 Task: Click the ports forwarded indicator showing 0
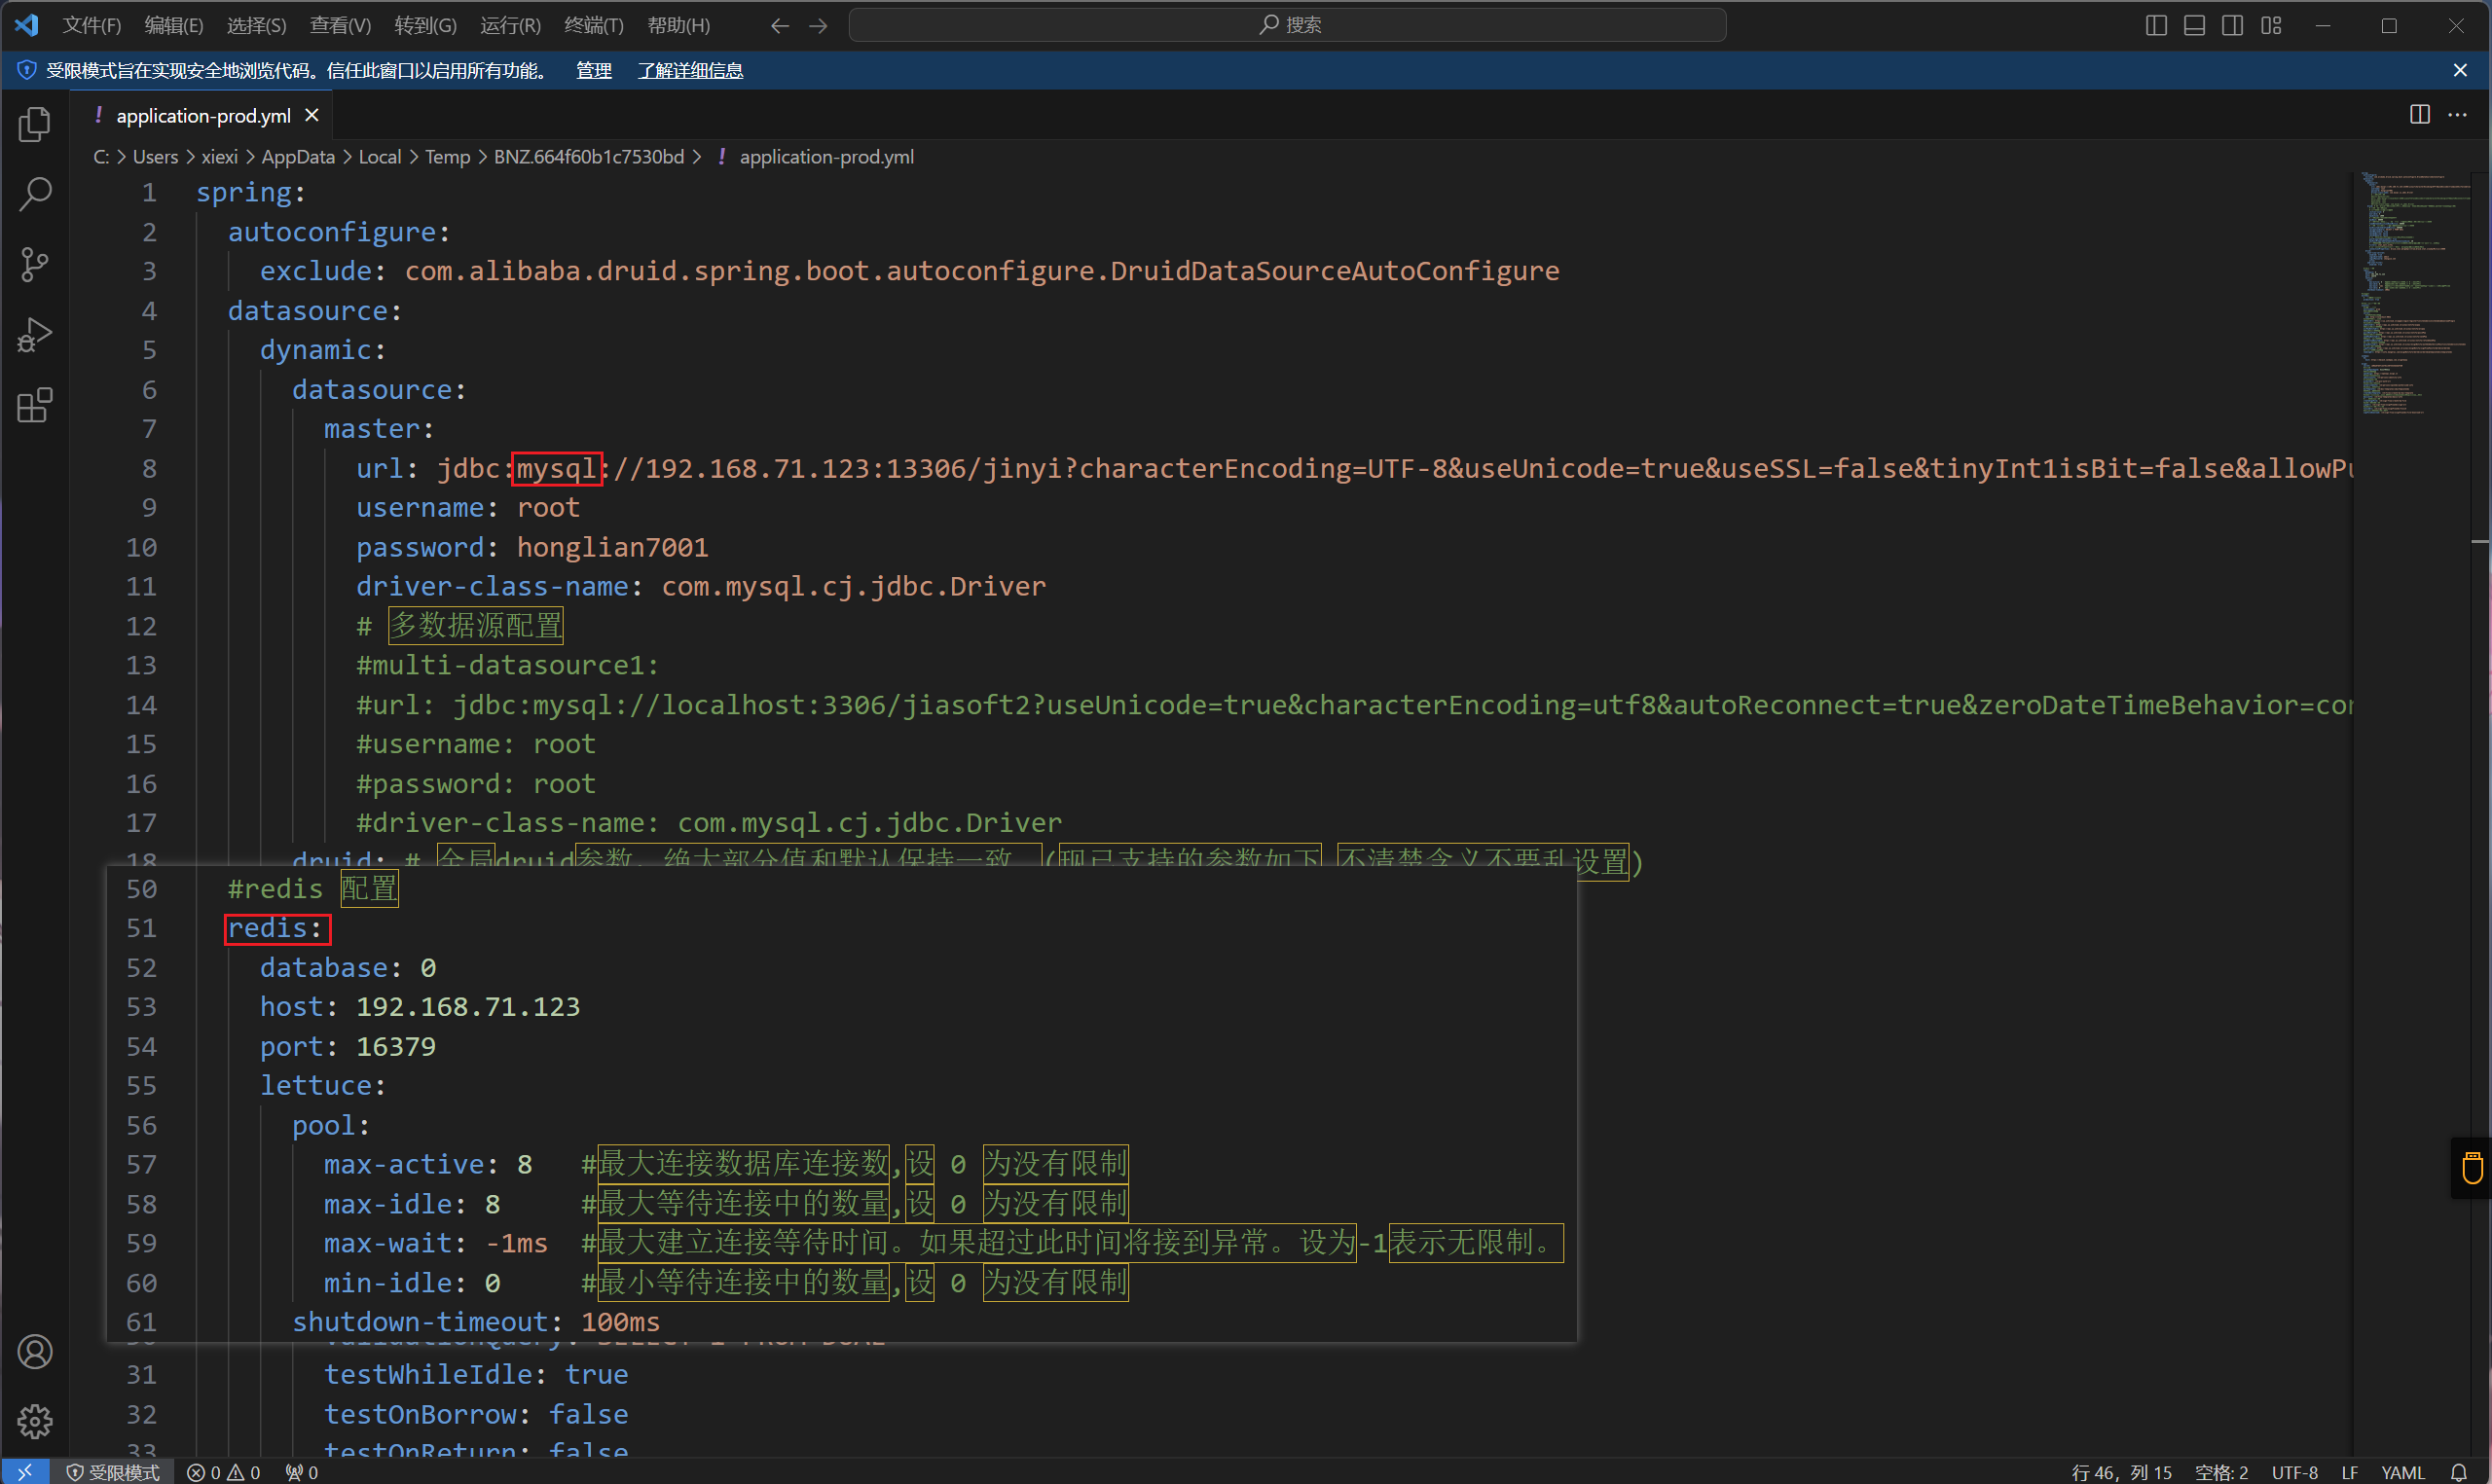point(302,1472)
